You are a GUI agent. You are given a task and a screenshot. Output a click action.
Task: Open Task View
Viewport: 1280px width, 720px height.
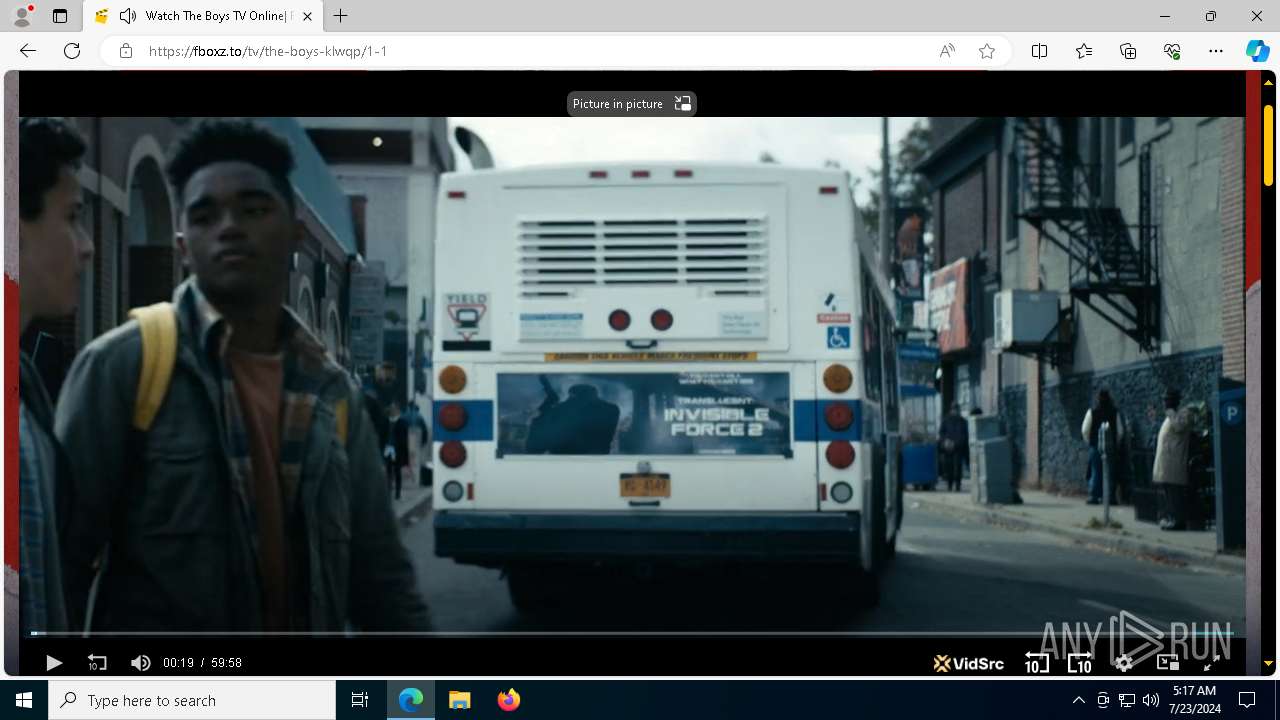click(x=360, y=700)
